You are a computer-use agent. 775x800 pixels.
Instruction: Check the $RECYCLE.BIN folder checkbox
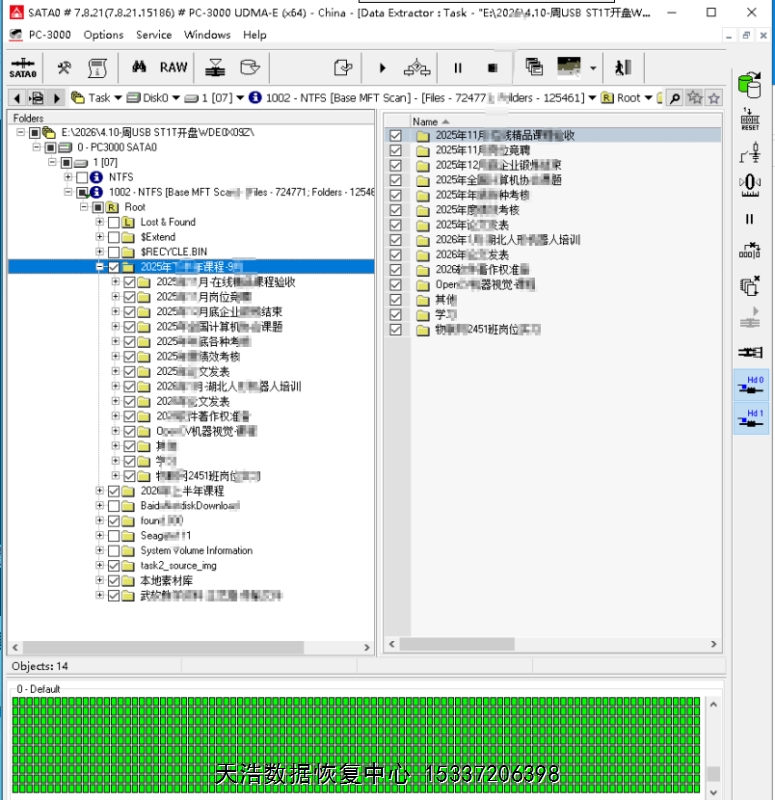point(113,252)
